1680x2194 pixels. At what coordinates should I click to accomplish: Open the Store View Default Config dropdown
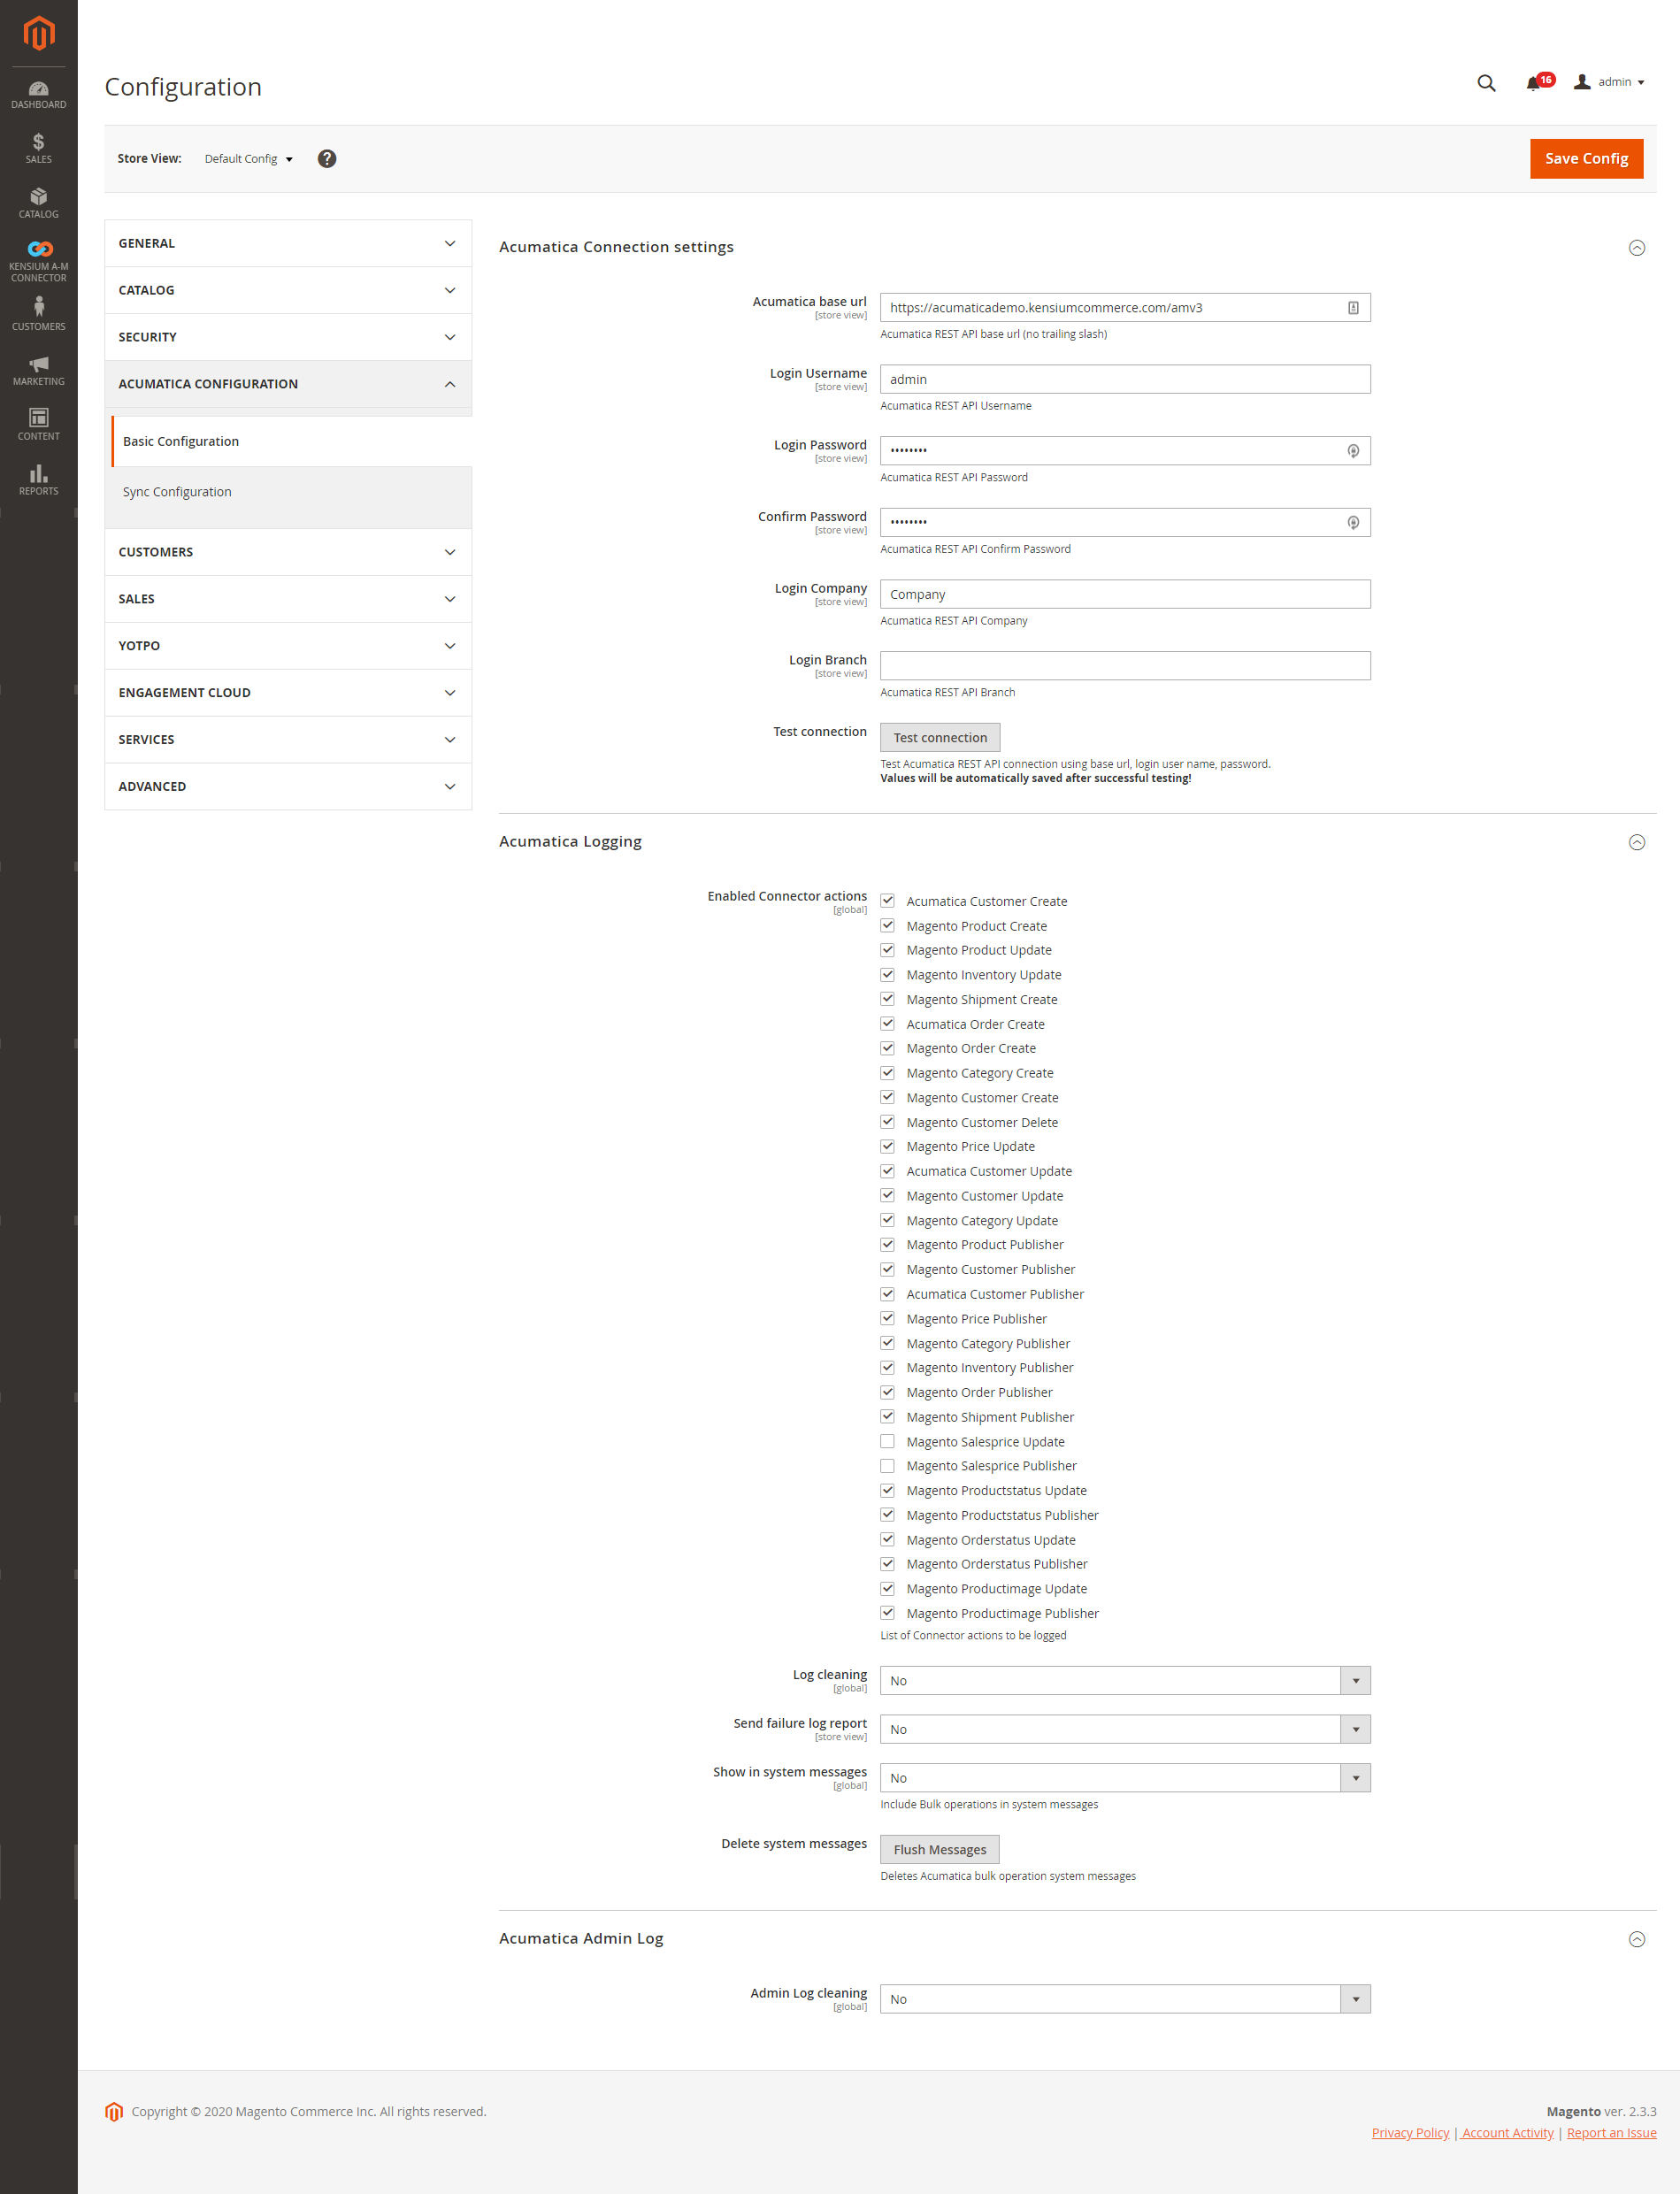pos(249,159)
